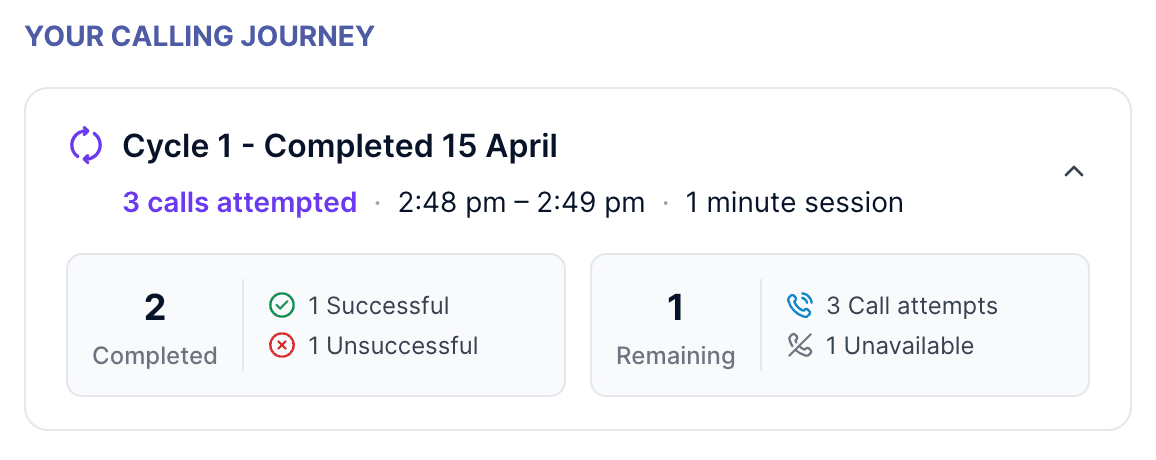Click the "3 Call attempts" label

click(911, 305)
